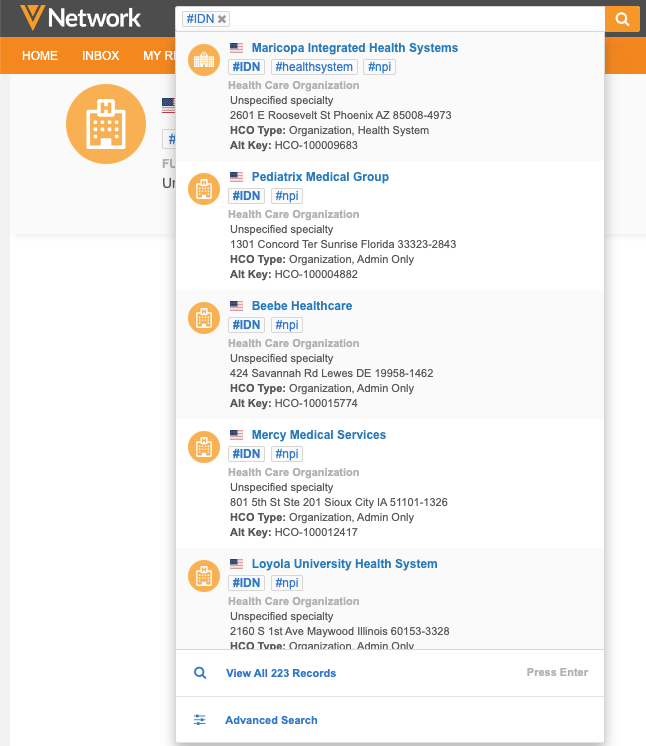Click the Mercy Medical Services building icon
The width and height of the screenshot is (646, 746).
point(204,447)
